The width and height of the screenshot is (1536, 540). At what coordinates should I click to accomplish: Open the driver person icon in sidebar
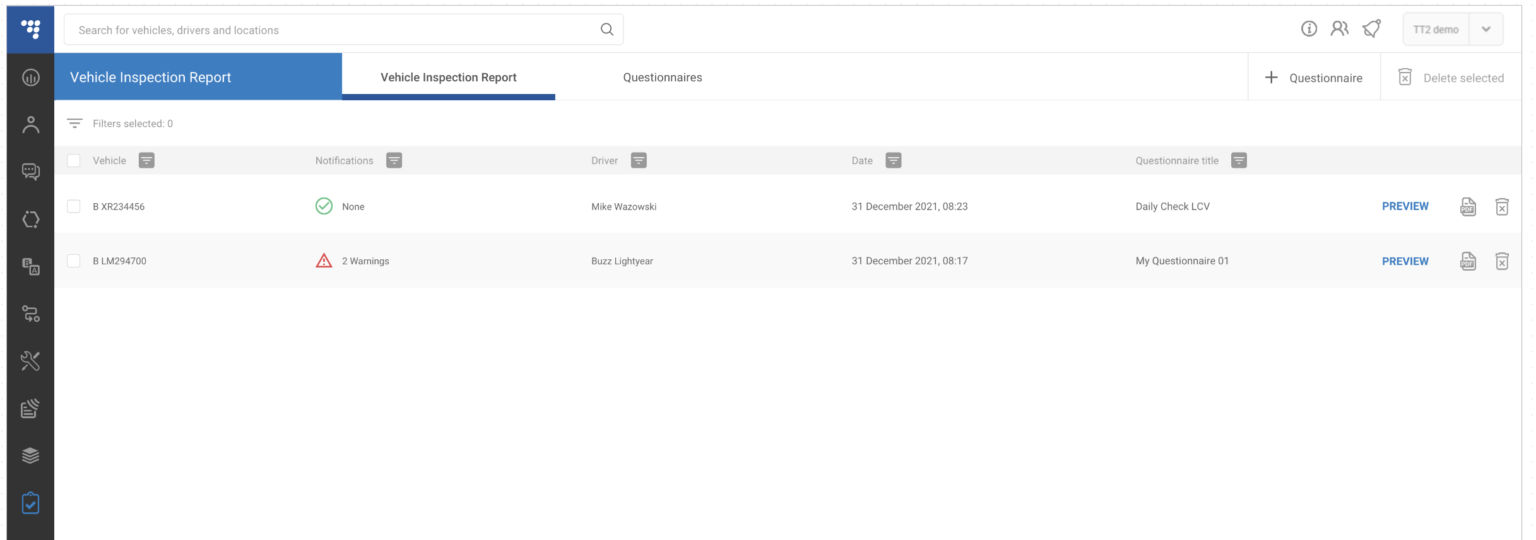point(31,125)
